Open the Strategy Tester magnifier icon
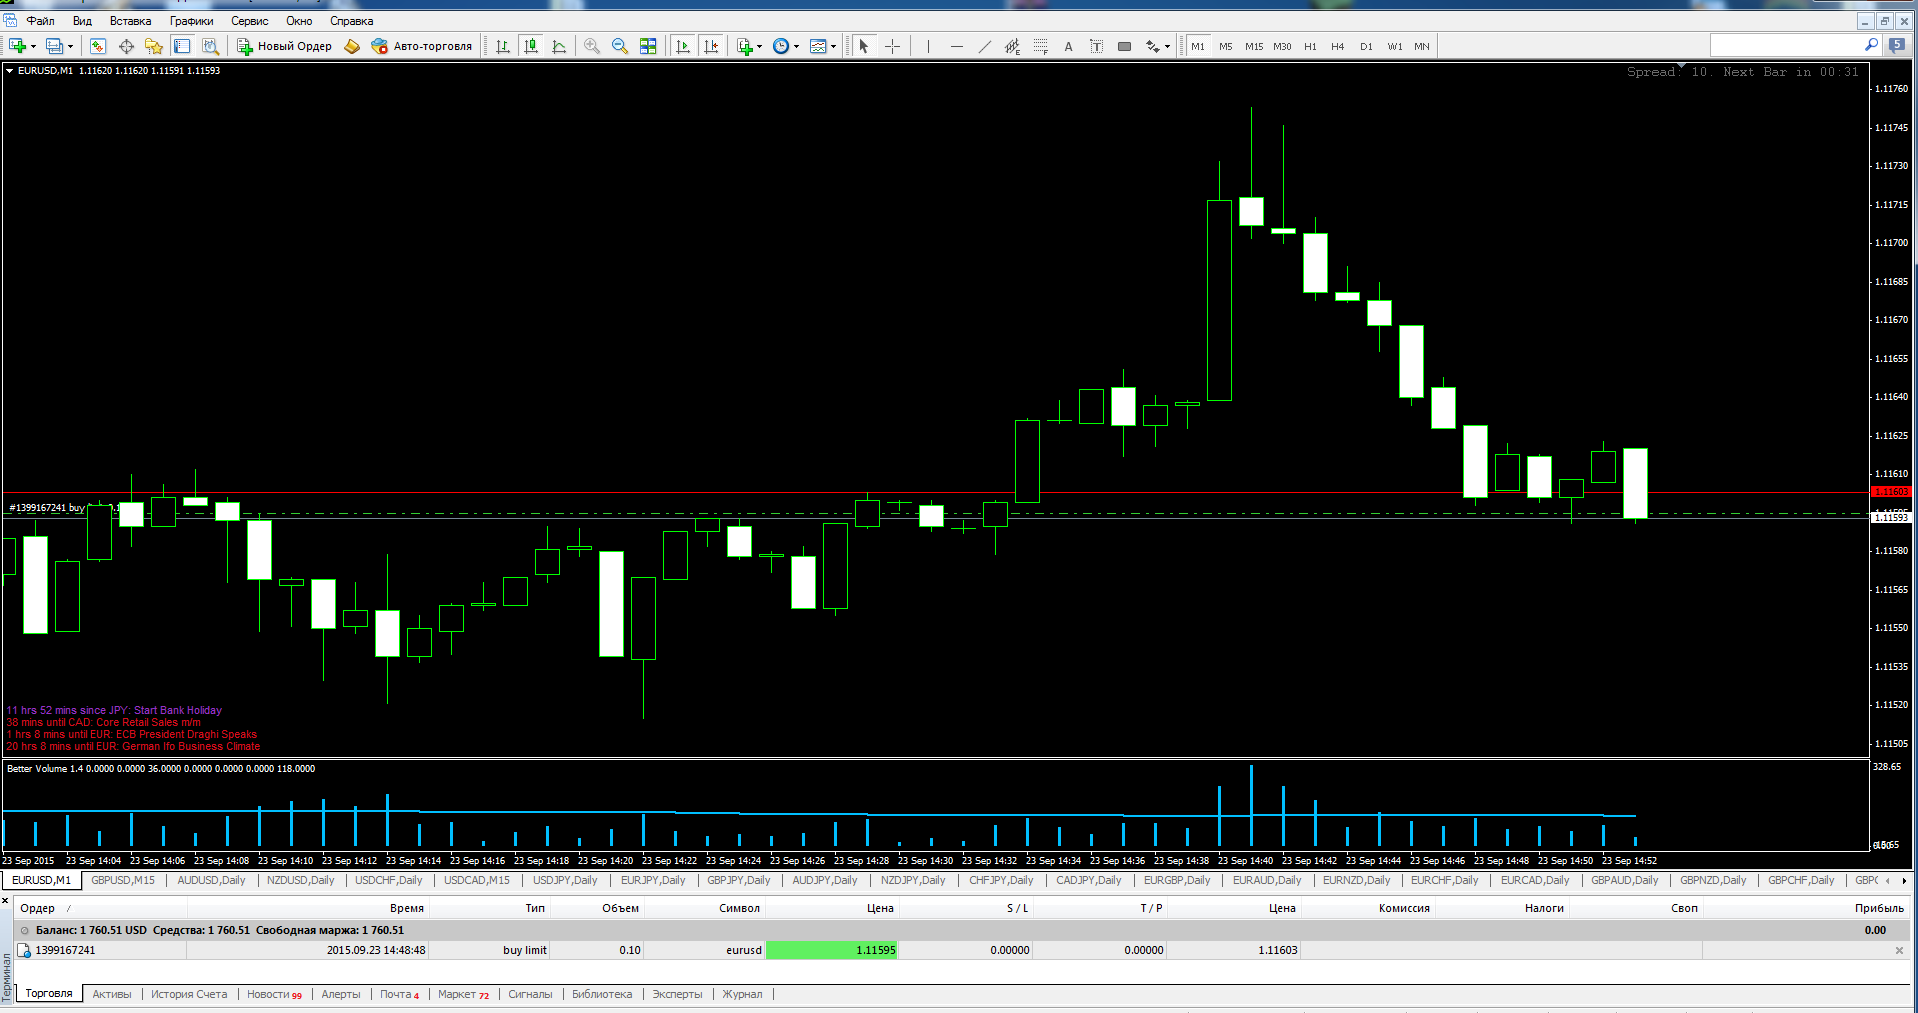The image size is (1918, 1013). [x=210, y=46]
